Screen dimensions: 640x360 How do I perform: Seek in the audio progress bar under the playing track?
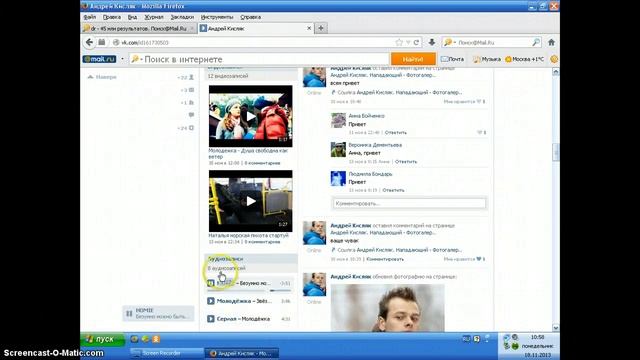click(x=249, y=291)
